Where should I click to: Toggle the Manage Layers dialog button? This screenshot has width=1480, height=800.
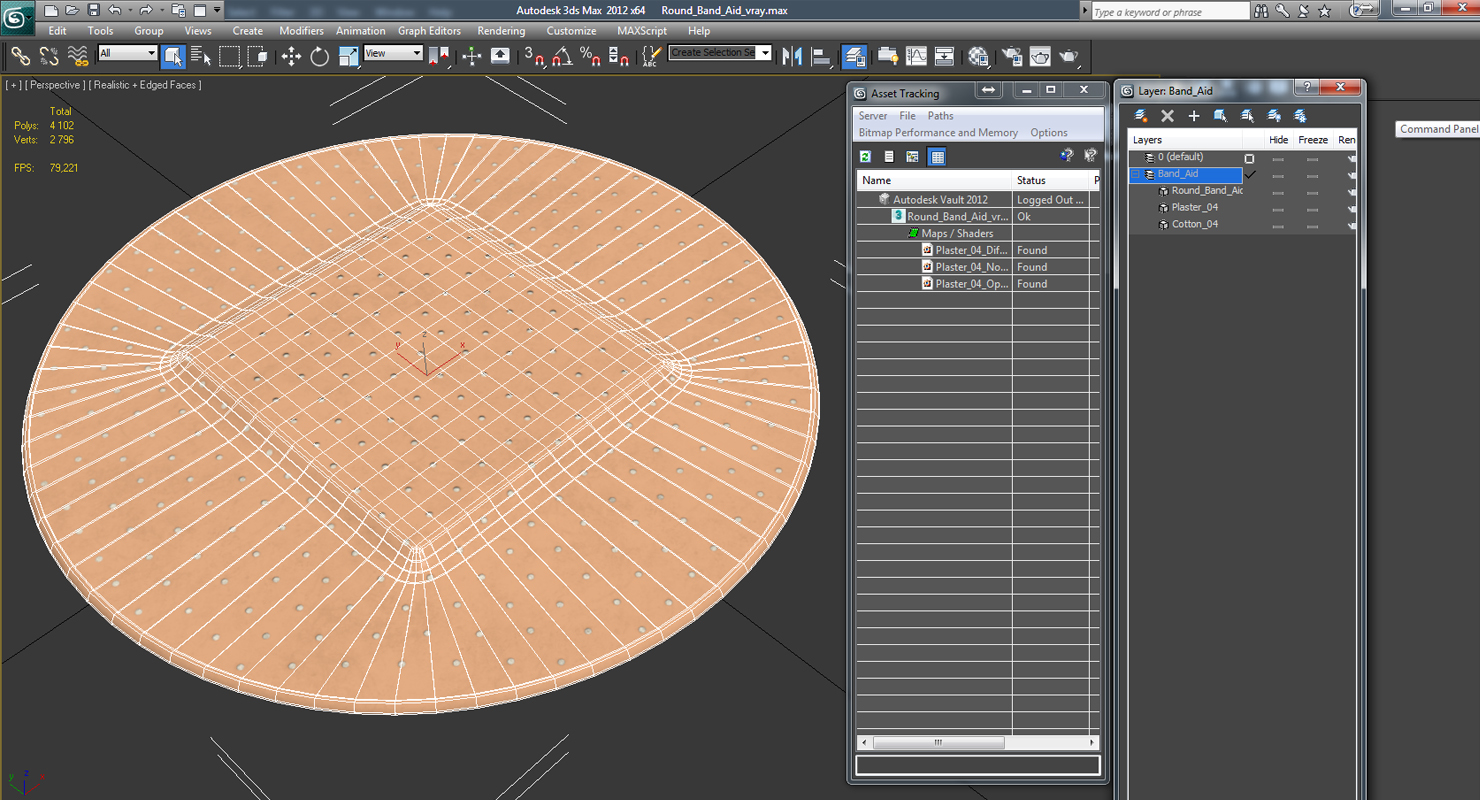click(x=854, y=56)
